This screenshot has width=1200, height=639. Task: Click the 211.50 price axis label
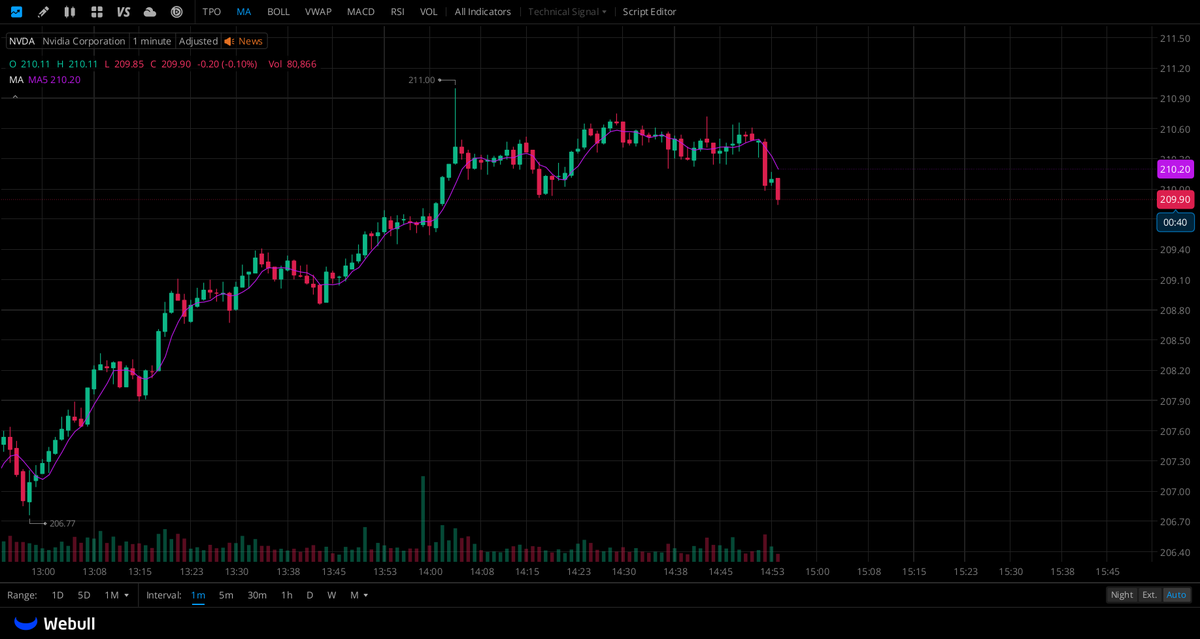pyautogui.click(x=1174, y=39)
